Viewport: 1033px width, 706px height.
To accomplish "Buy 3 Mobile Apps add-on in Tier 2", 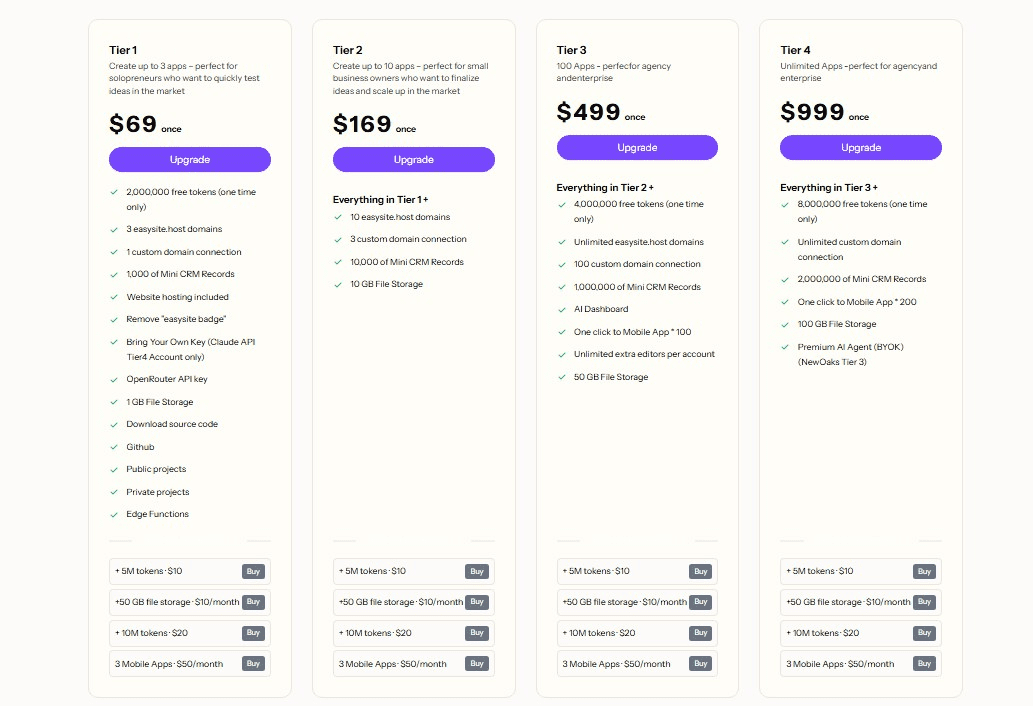I will click(x=477, y=664).
